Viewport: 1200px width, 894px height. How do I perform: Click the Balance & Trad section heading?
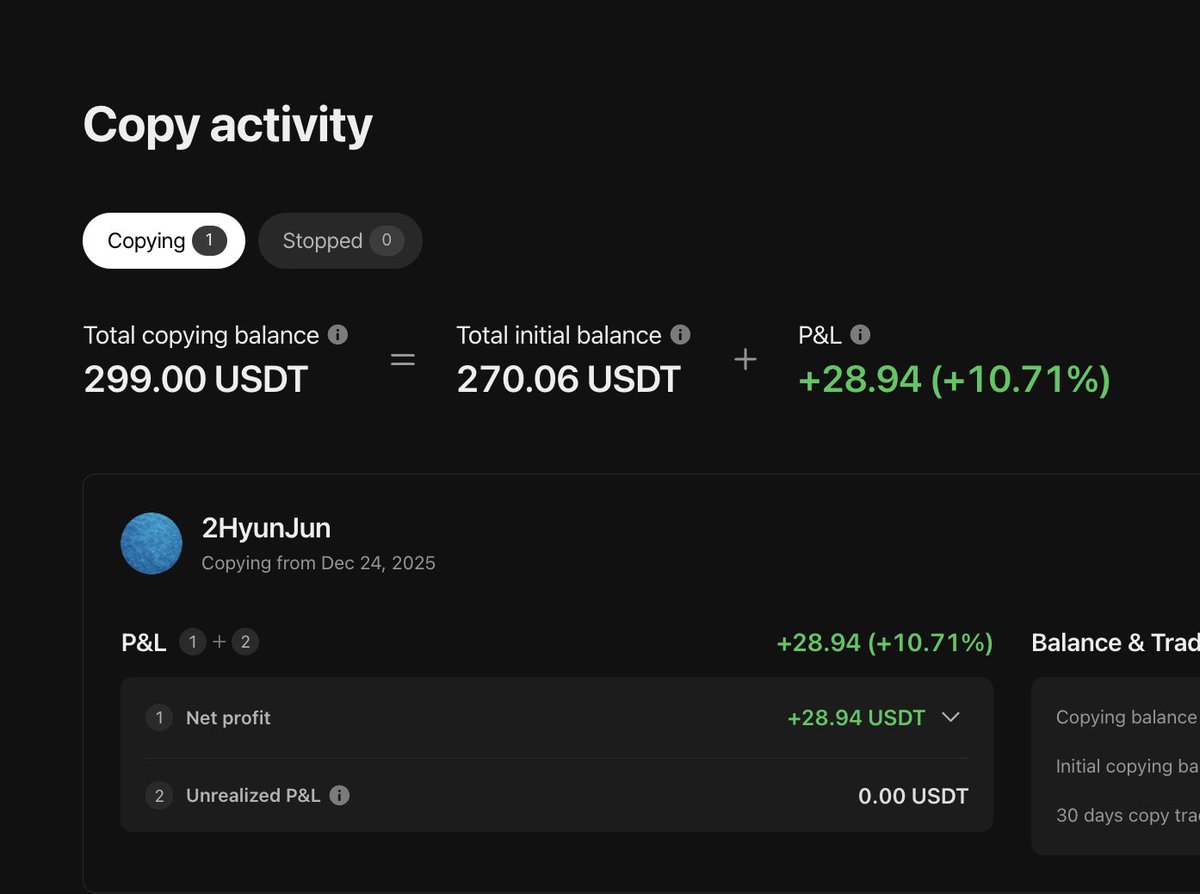pos(1115,643)
